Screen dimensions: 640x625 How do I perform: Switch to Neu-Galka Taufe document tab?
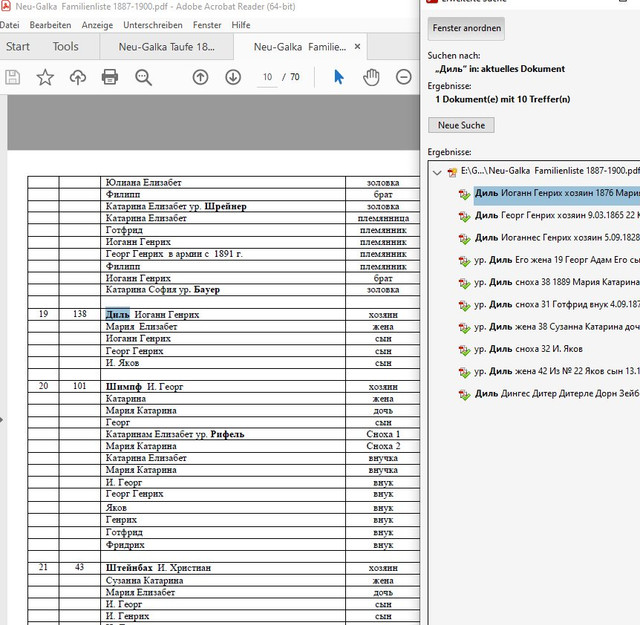coord(167,47)
